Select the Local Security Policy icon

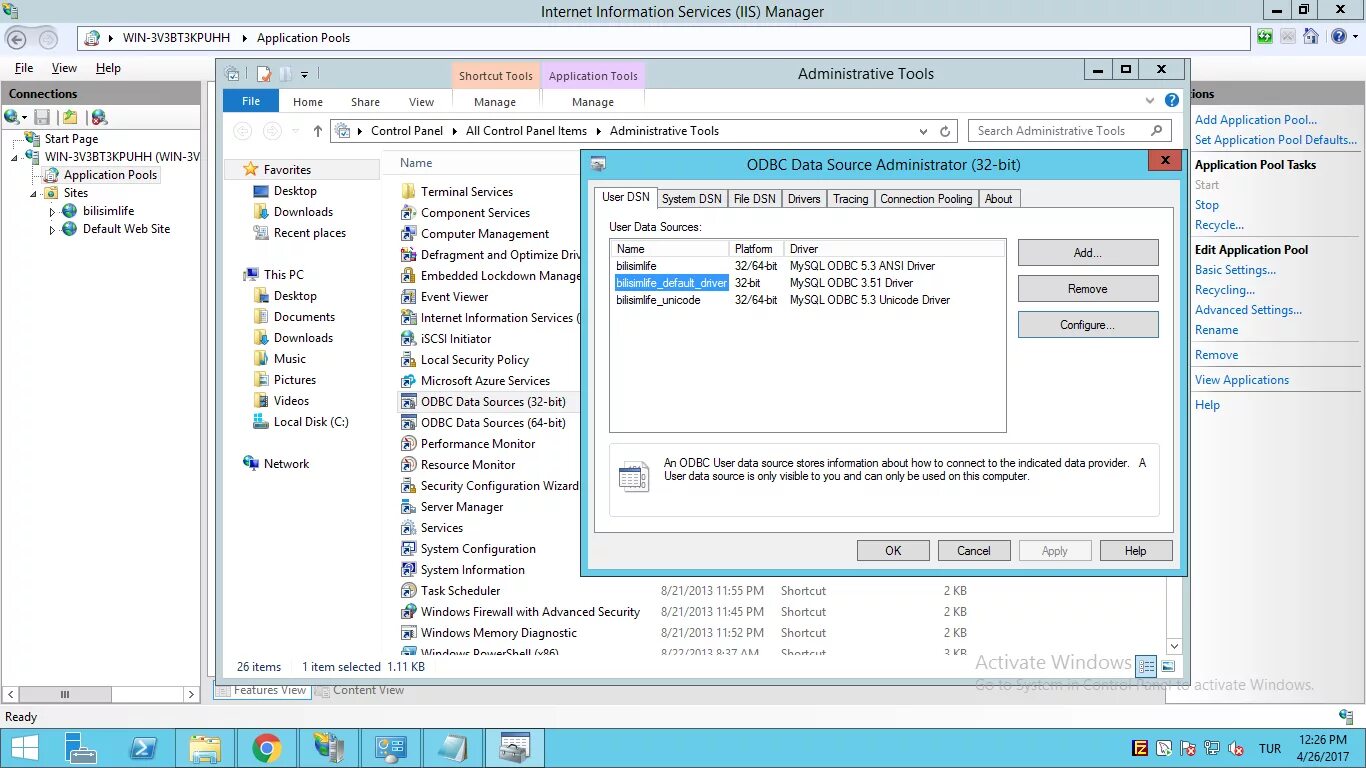[x=408, y=360]
